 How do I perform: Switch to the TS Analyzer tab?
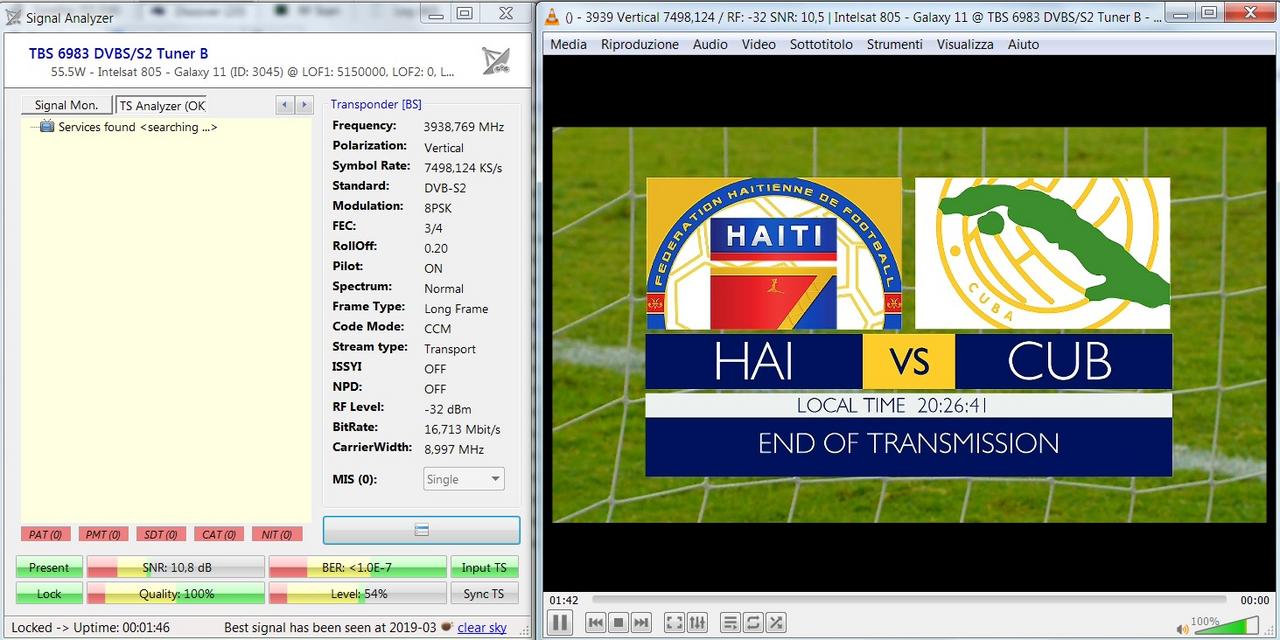pos(162,105)
